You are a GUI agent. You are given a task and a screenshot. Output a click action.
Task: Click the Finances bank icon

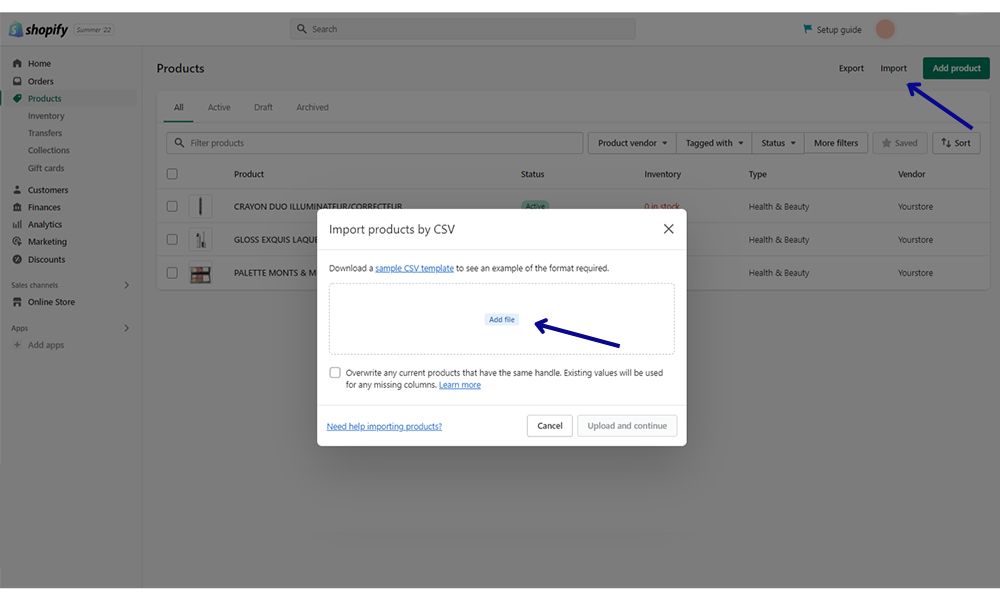tap(17, 207)
